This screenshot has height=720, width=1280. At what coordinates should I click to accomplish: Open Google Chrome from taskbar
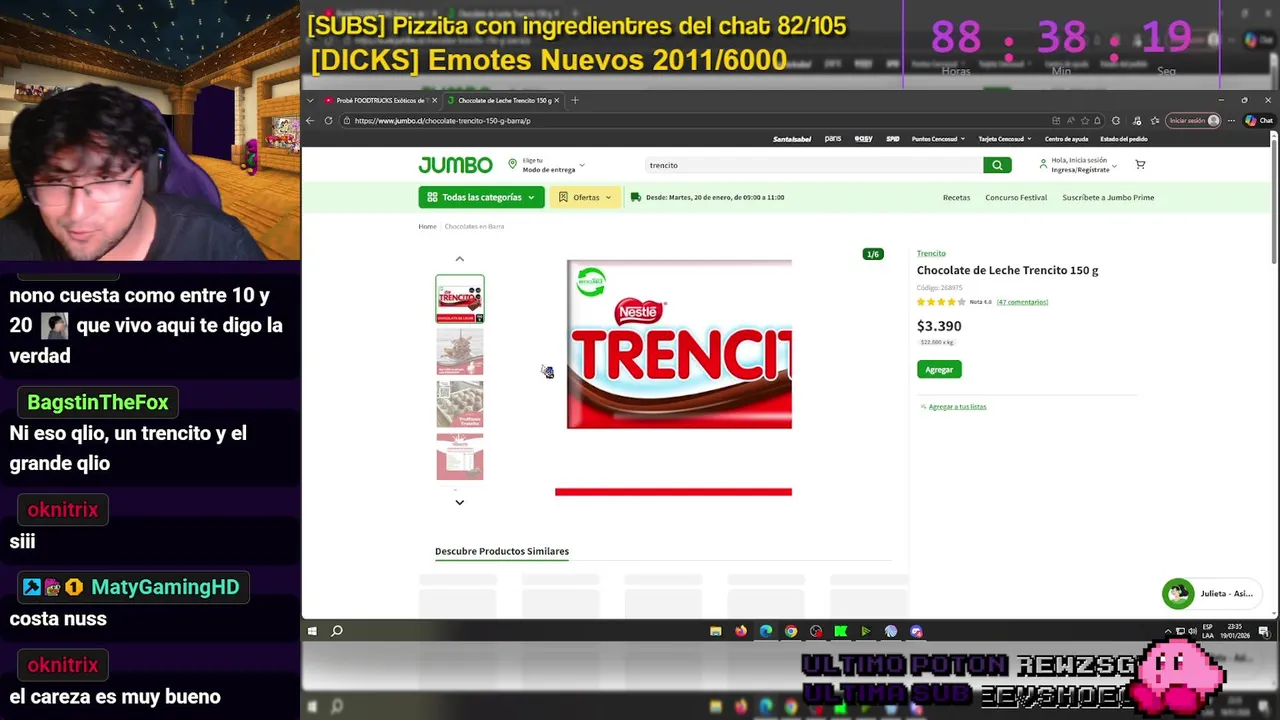click(x=791, y=631)
